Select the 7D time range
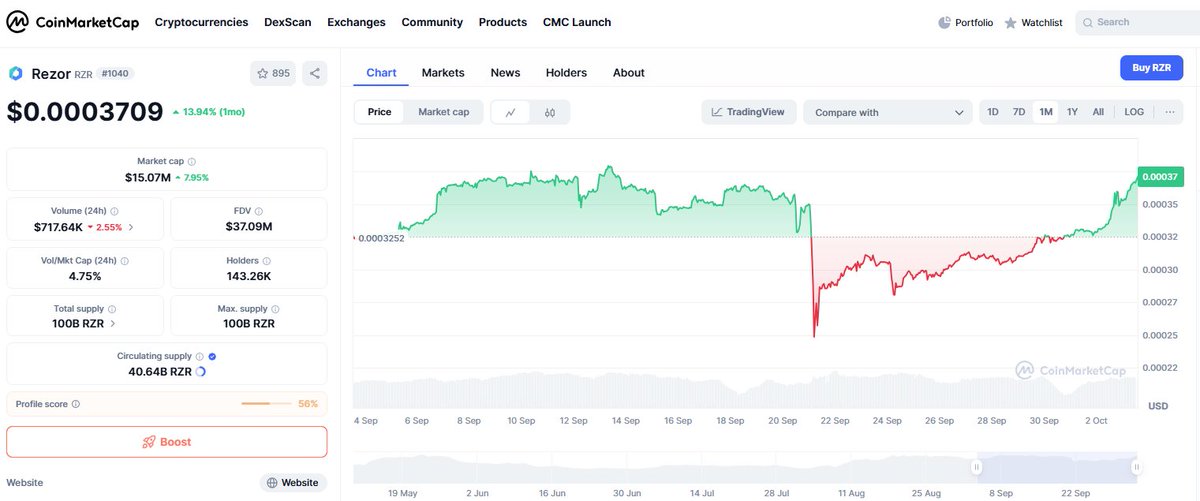This screenshot has height=501, width=1200. tap(1019, 112)
